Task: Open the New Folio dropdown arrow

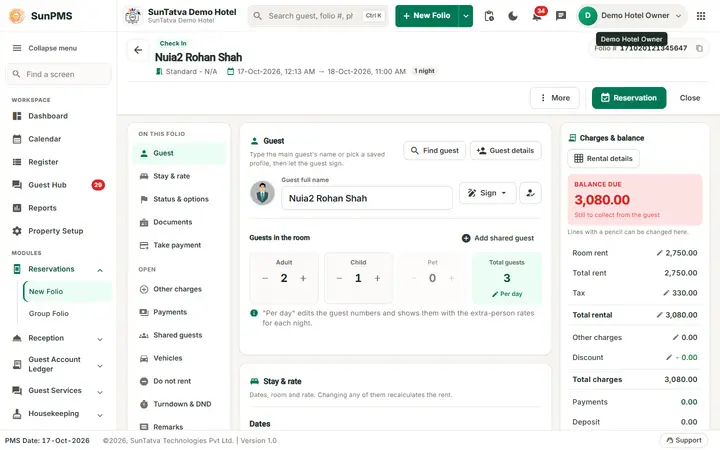Action: click(x=466, y=16)
